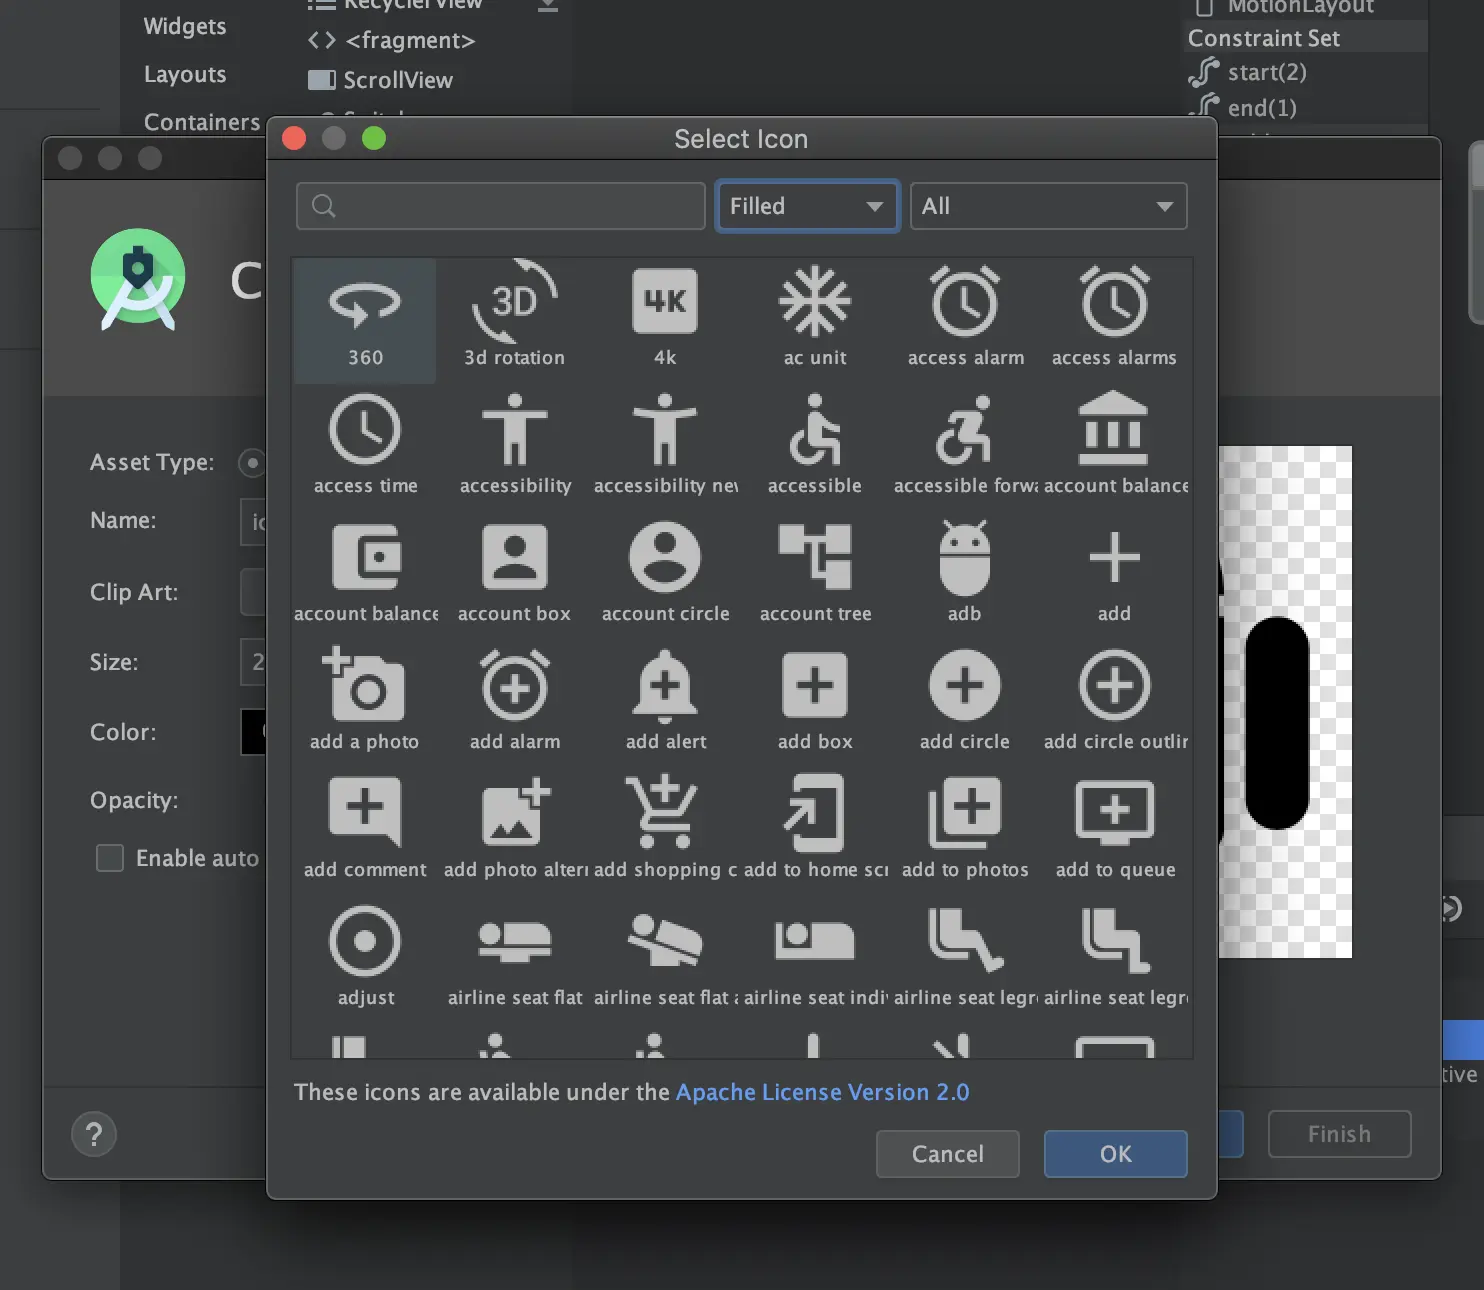Open help in the asset wizard

point(94,1134)
